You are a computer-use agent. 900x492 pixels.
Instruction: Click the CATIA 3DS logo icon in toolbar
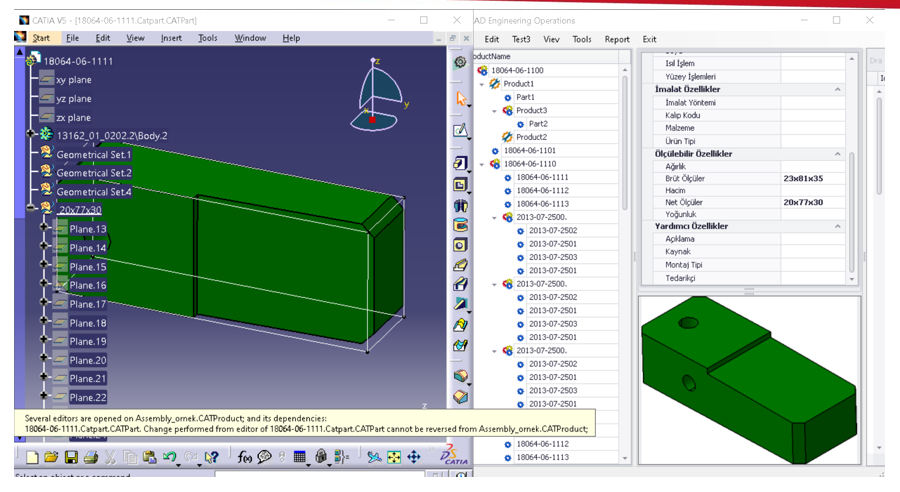[x=454, y=455]
